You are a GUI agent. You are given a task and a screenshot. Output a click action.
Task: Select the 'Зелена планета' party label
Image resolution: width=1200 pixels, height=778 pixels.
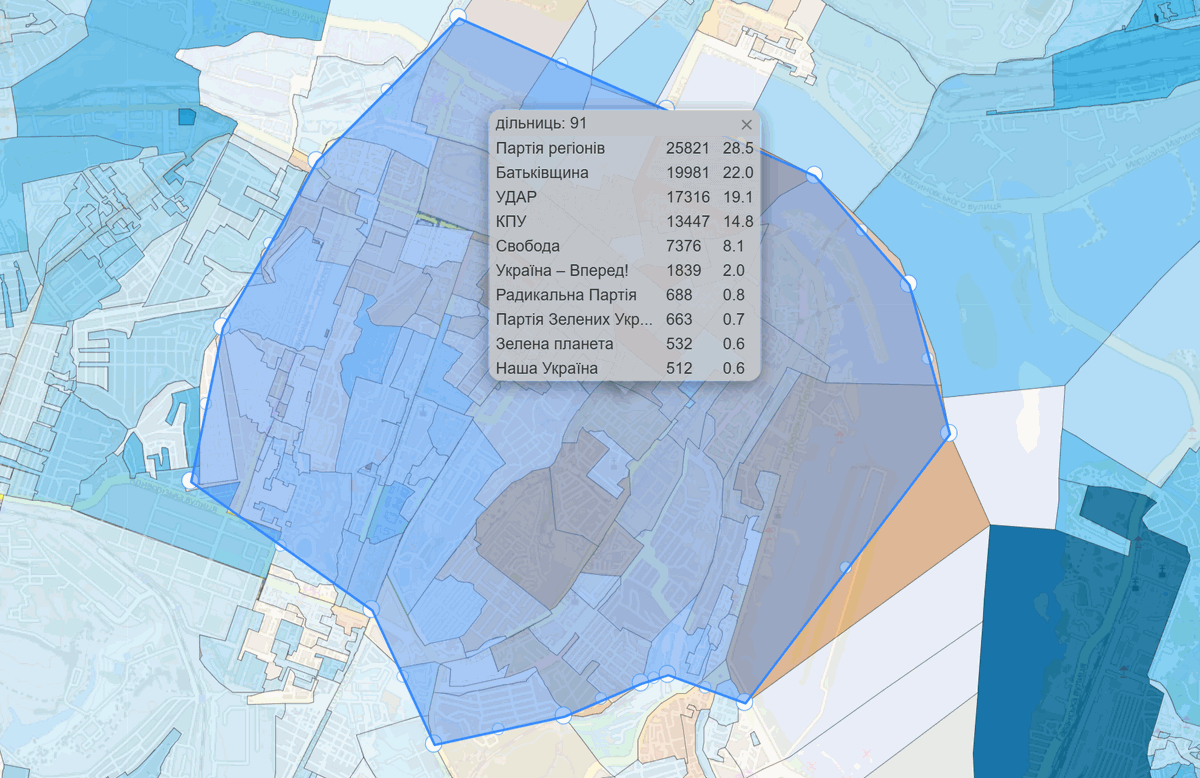[555, 344]
